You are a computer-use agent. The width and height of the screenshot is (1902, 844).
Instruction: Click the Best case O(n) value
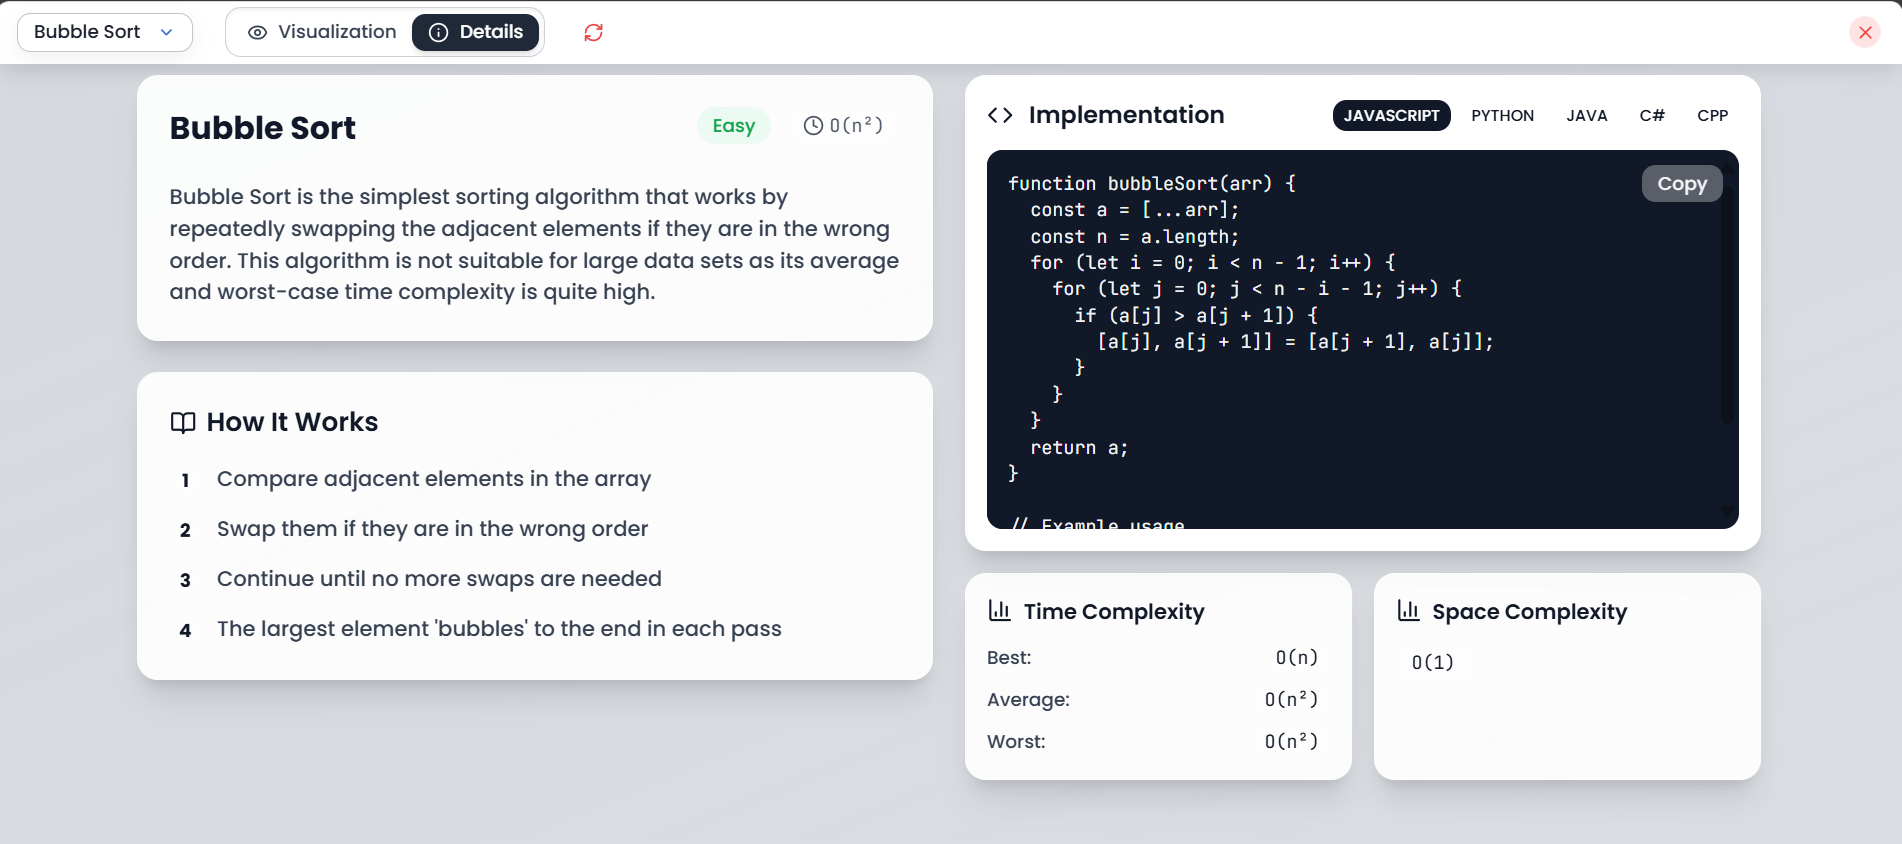[1297, 657]
